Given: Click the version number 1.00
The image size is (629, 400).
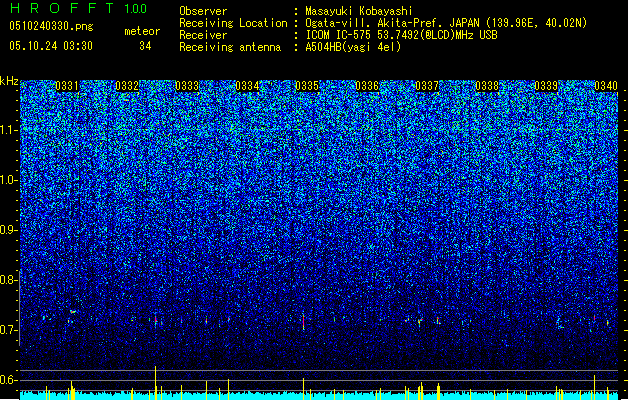Looking at the screenshot, I should [136, 8].
